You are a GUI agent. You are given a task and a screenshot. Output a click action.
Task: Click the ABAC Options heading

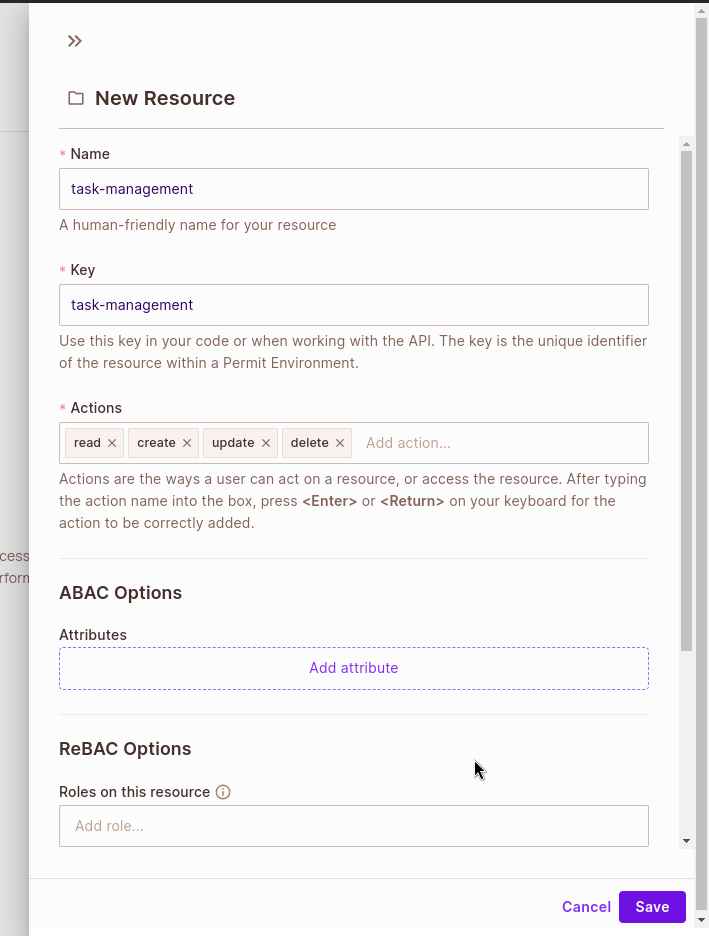(121, 593)
